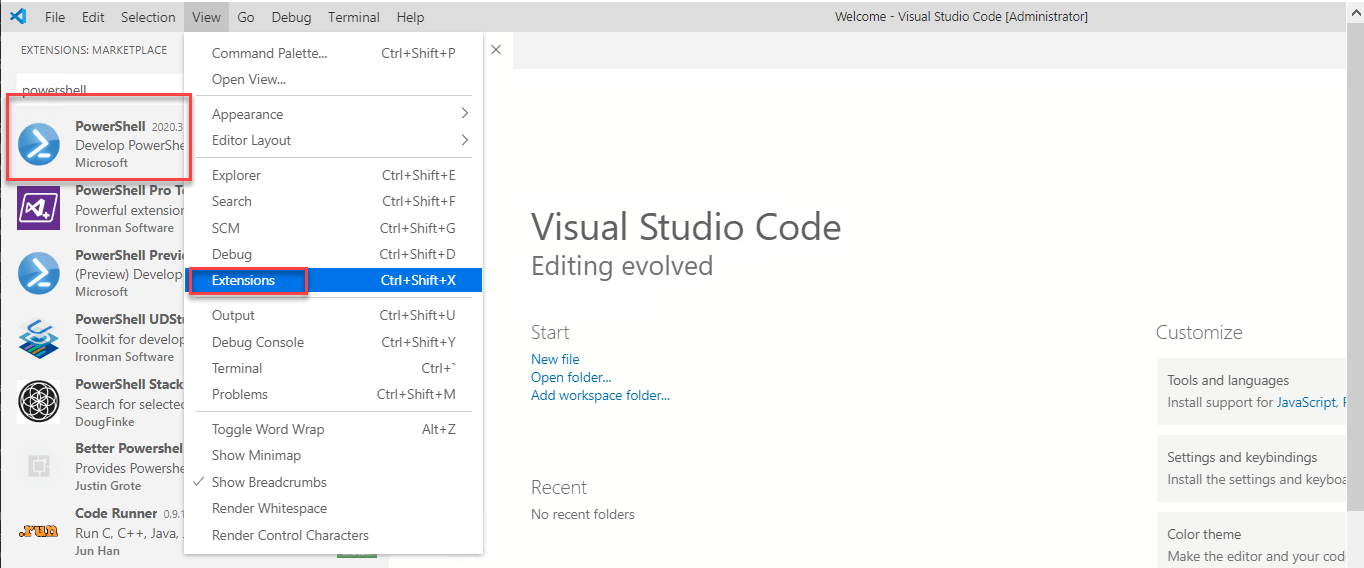Click the Extensions: Marketplace panel header

(x=94, y=50)
